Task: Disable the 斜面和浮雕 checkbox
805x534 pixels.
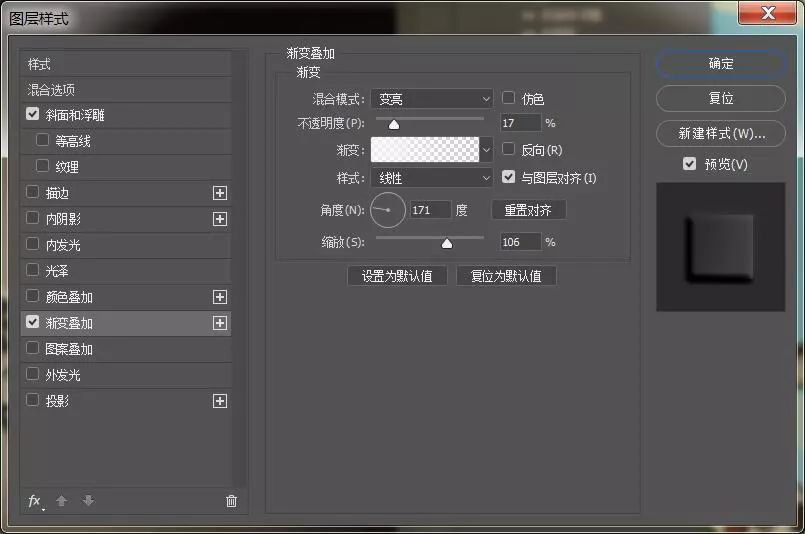Action: click(33, 115)
